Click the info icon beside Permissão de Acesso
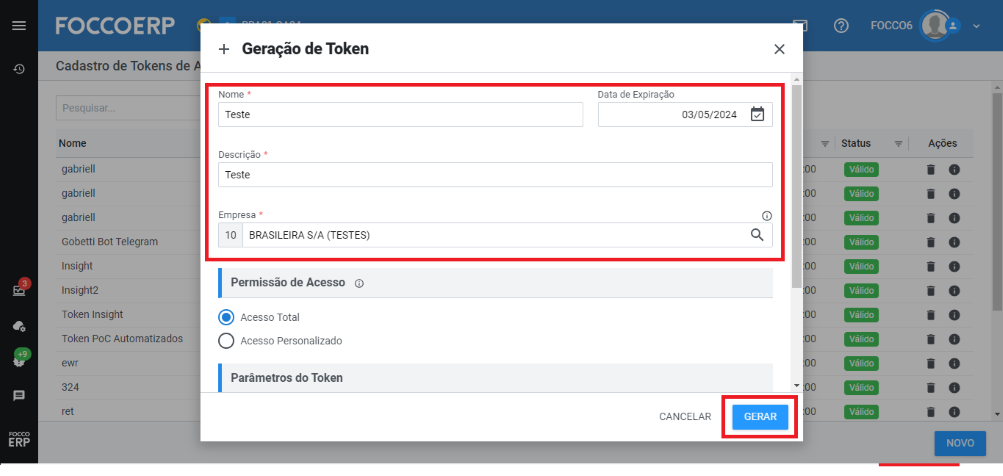This screenshot has height=476, width=1003. (x=359, y=283)
